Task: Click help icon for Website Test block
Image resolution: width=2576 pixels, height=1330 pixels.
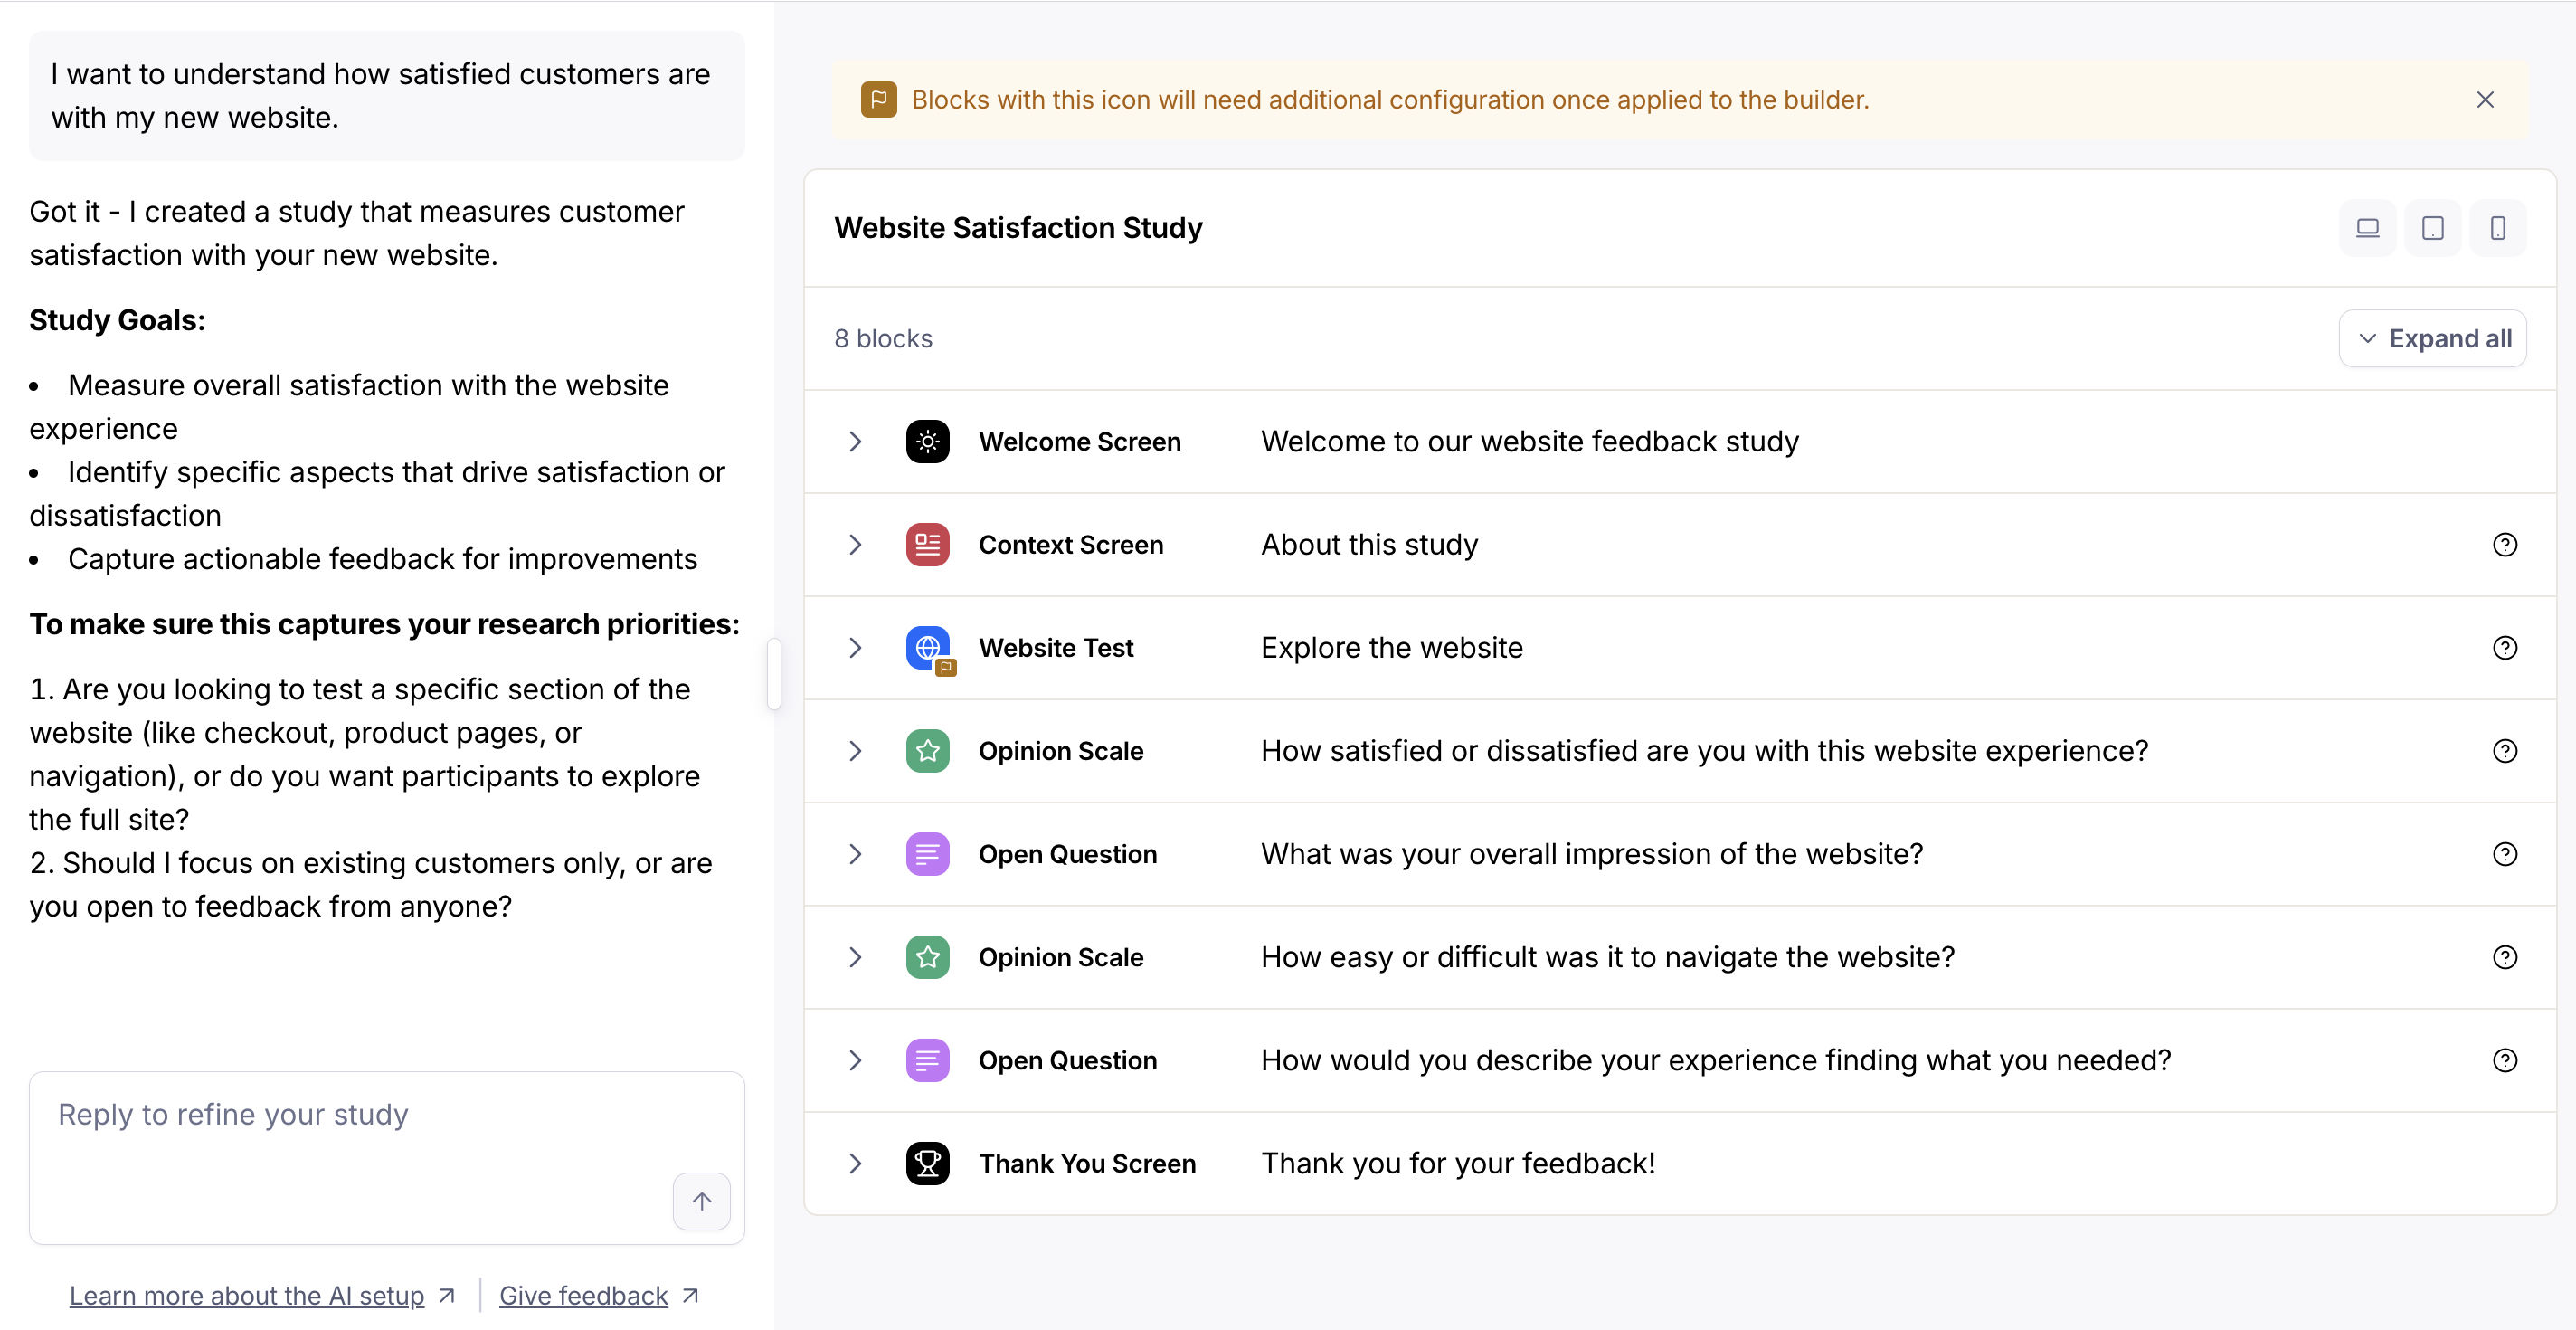Action: (2504, 648)
